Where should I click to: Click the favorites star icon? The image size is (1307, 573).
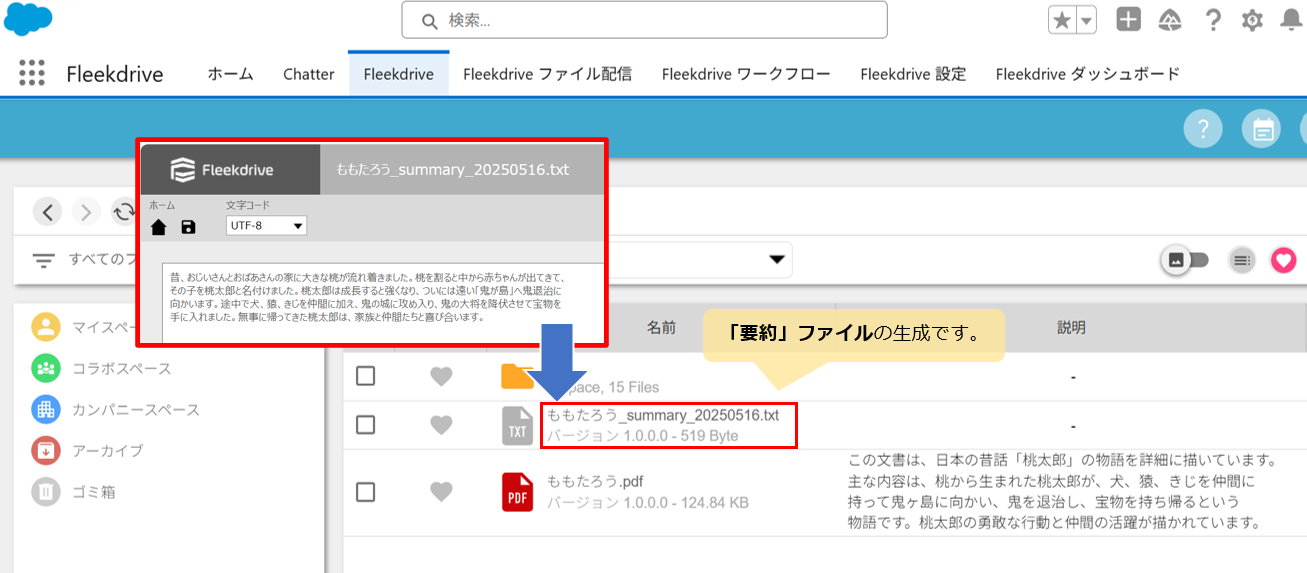pyautogui.click(x=1061, y=20)
